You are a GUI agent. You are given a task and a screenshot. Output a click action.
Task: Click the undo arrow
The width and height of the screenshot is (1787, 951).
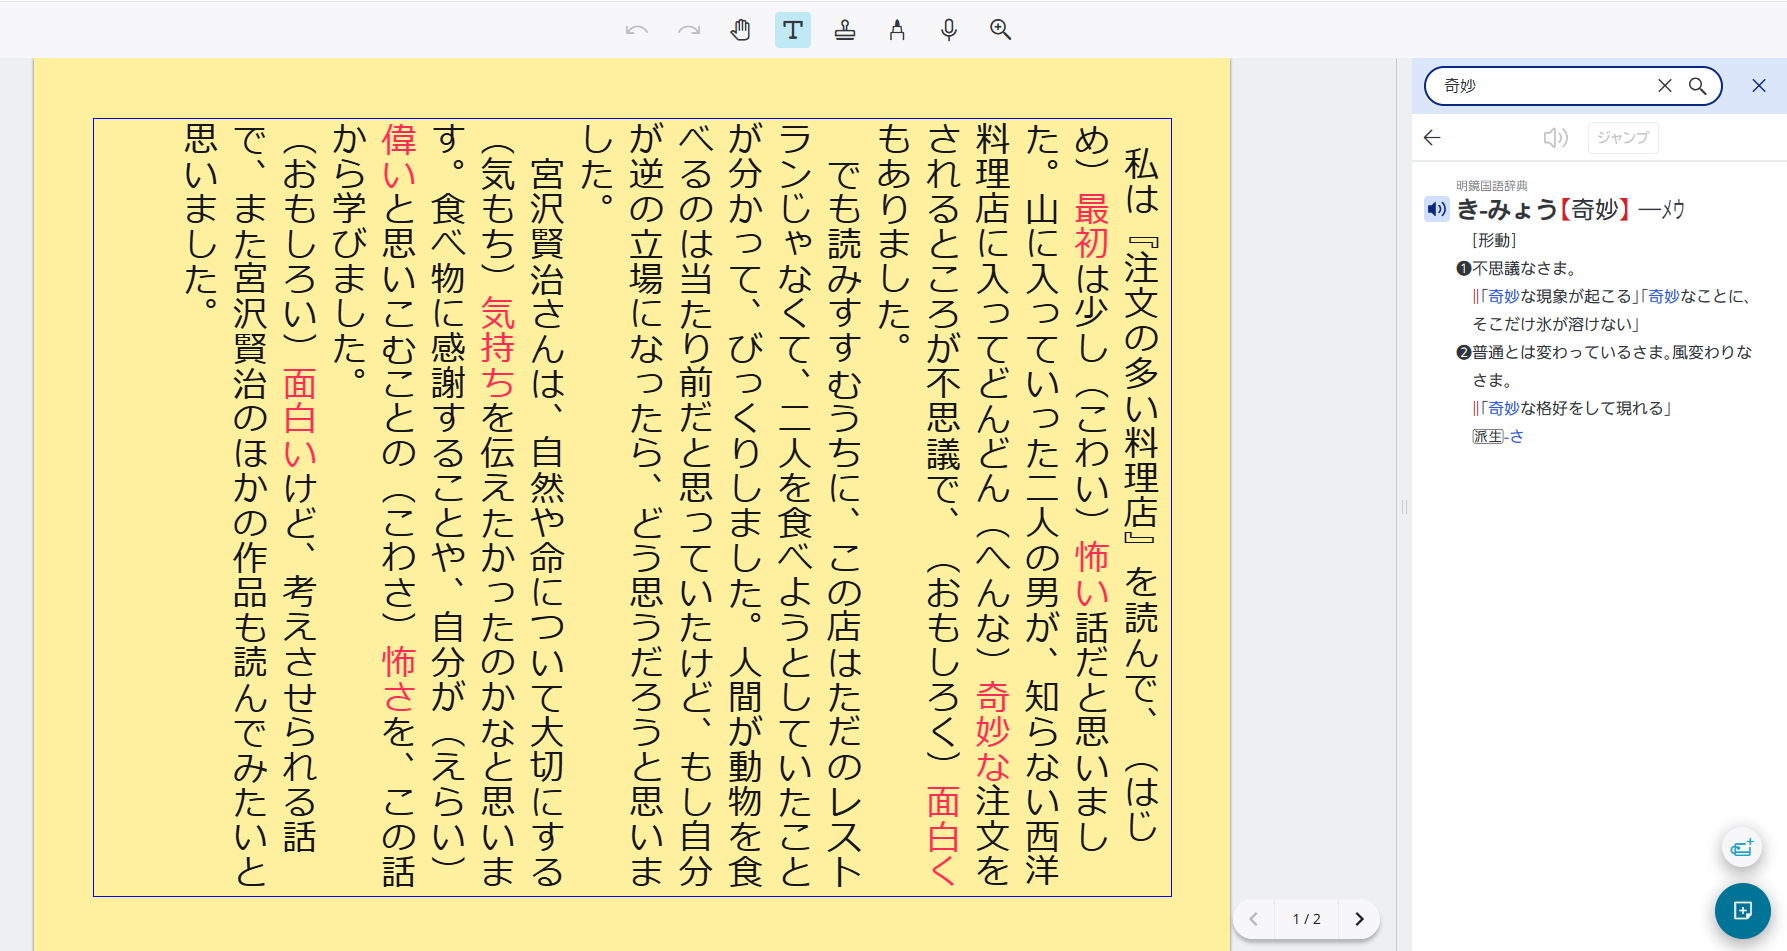[637, 30]
